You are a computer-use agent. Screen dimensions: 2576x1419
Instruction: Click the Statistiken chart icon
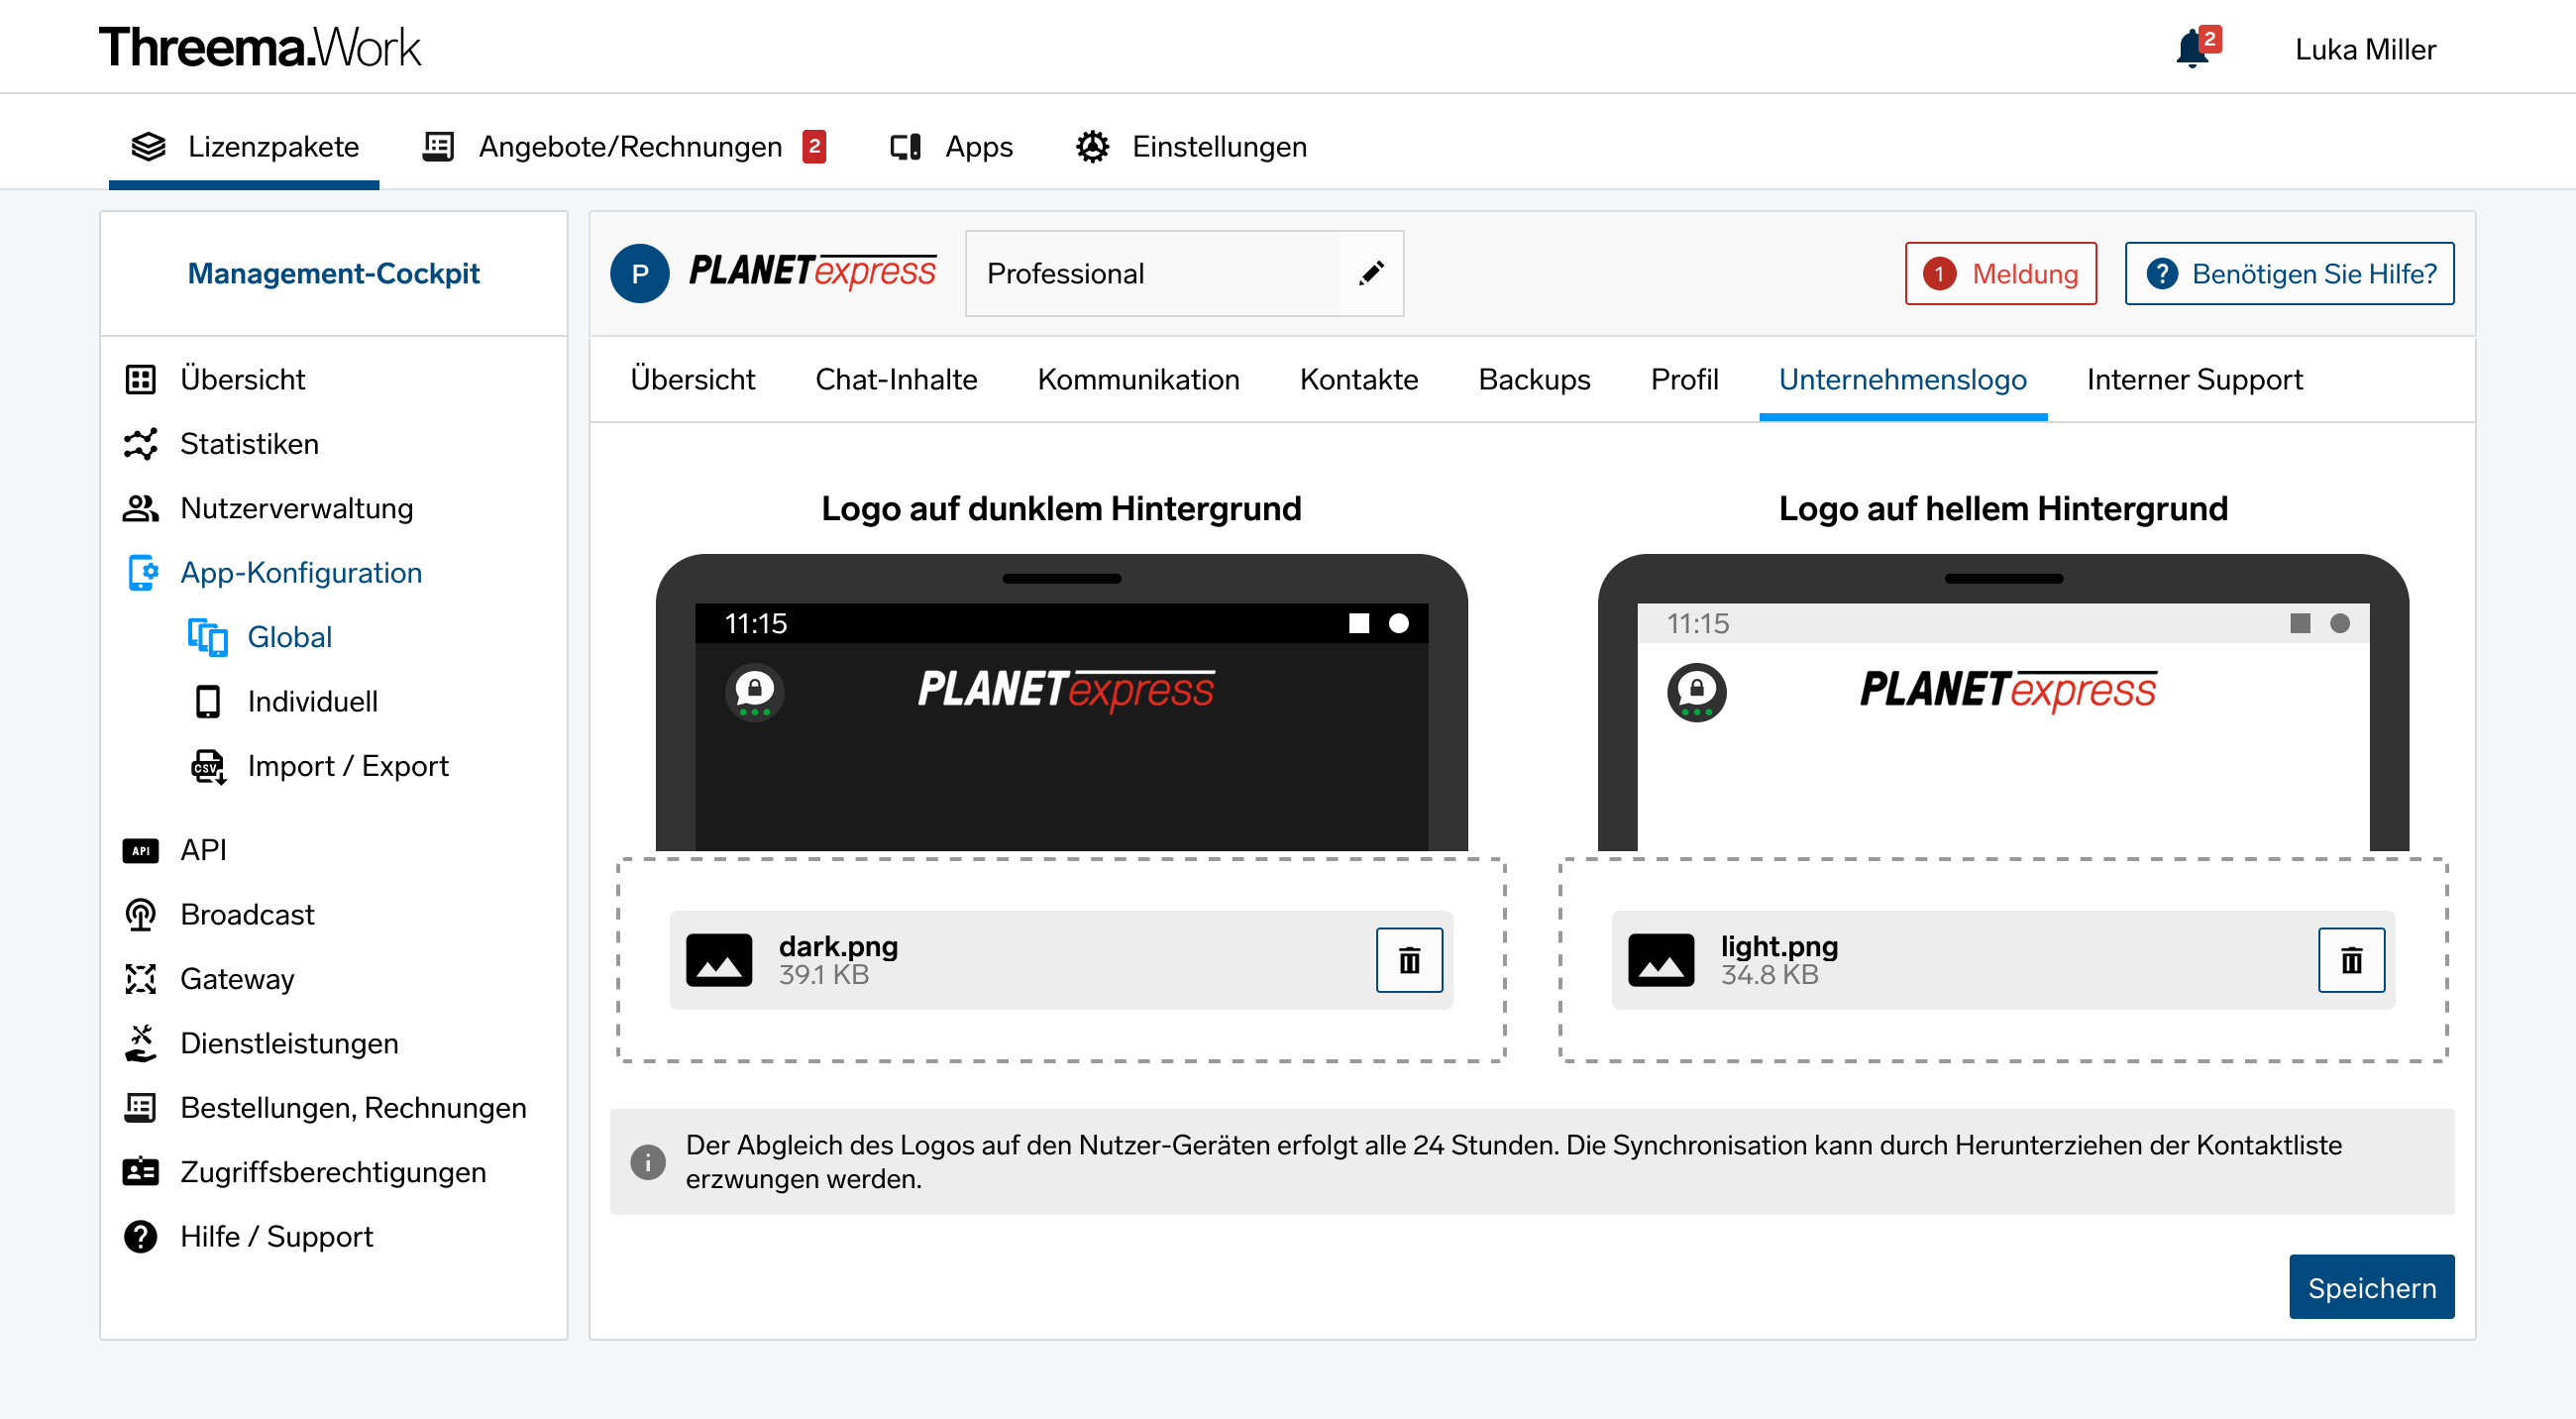click(140, 444)
